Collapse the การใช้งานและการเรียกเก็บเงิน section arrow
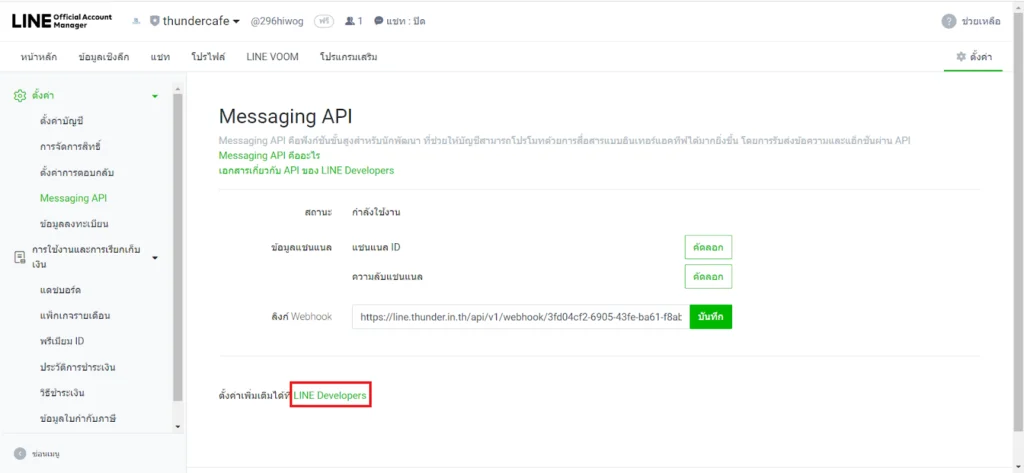The height and width of the screenshot is (473, 1024). pos(155,257)
